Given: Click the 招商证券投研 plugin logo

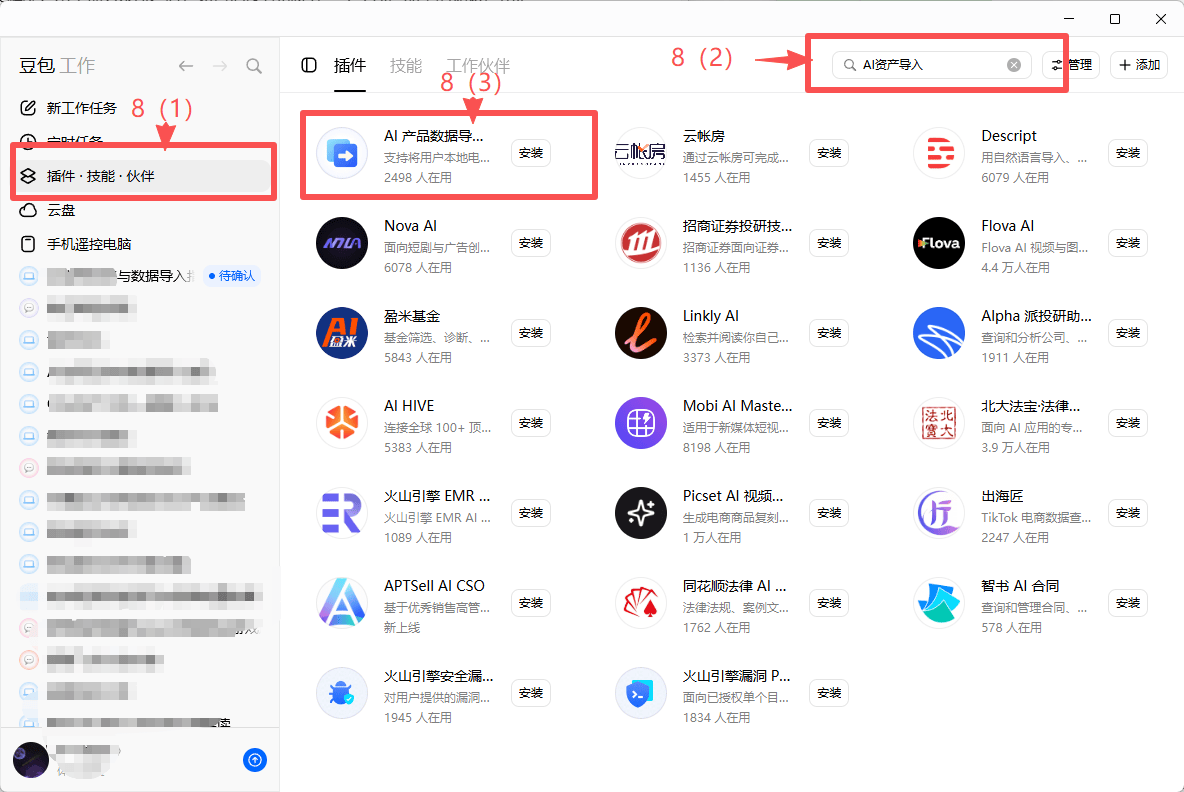Looking at the screenshot, I should [x=640, y=243].
